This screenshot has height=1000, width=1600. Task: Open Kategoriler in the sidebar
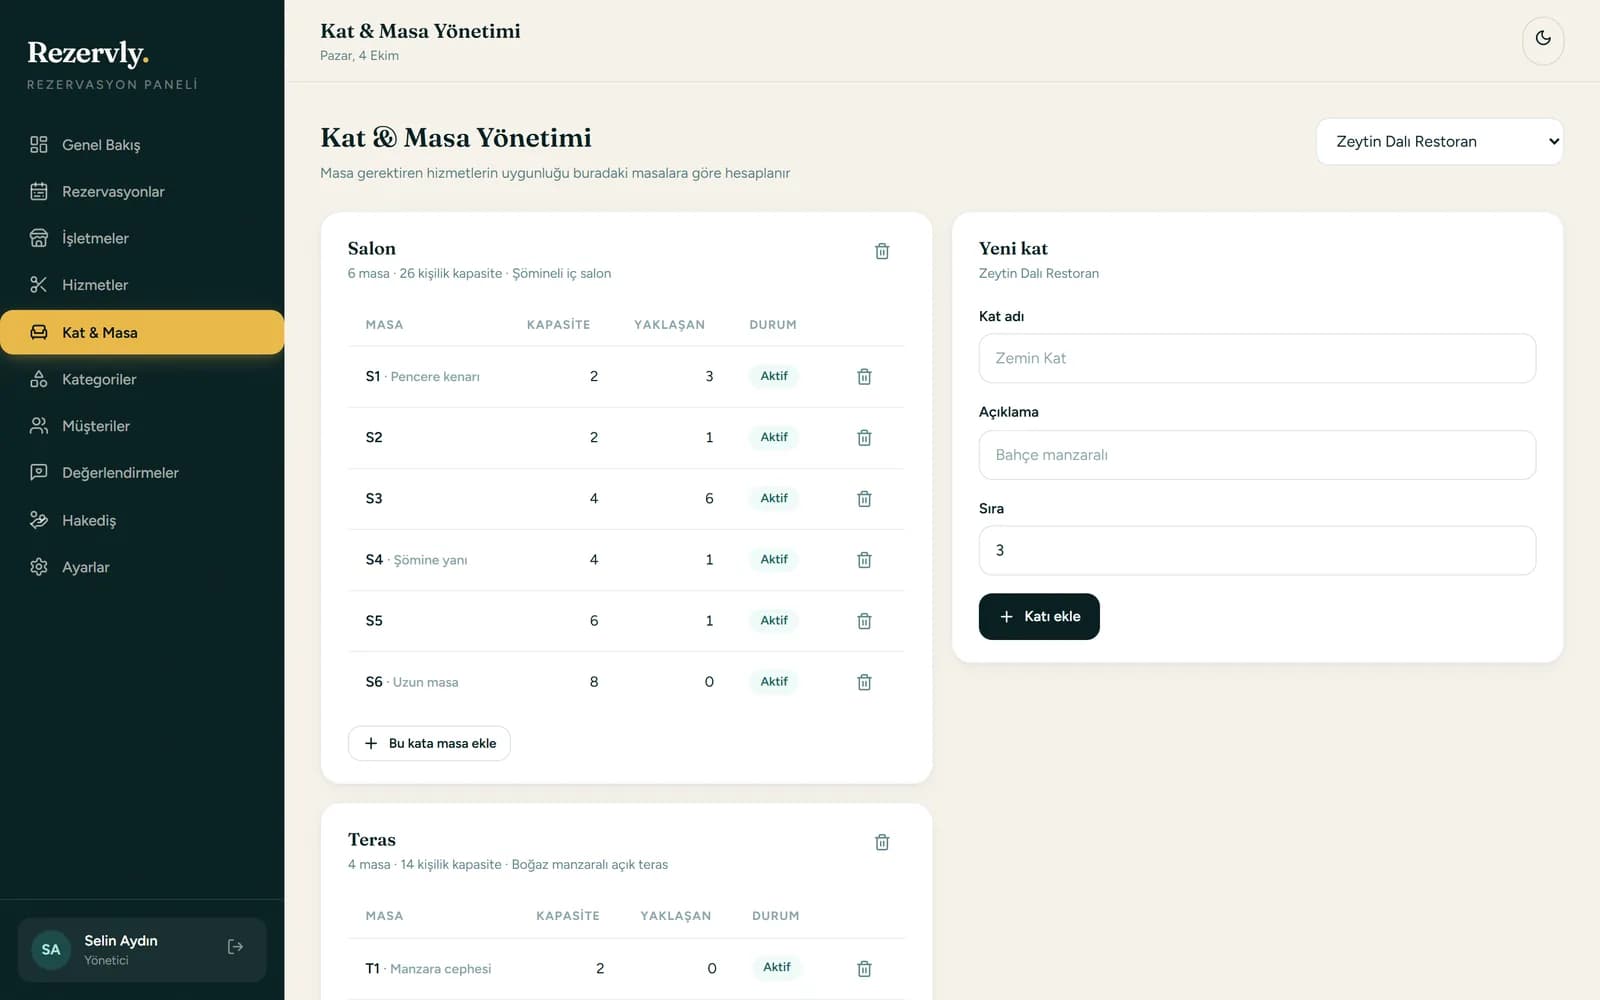(x=142, y=379)
